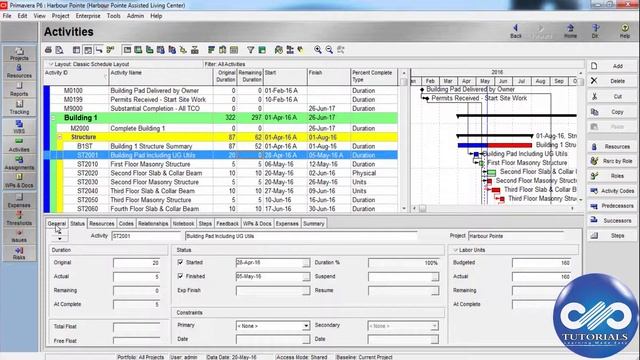Screen dimensions: 640x360
Task: Click the Copy command button
Action: (612, 112)
